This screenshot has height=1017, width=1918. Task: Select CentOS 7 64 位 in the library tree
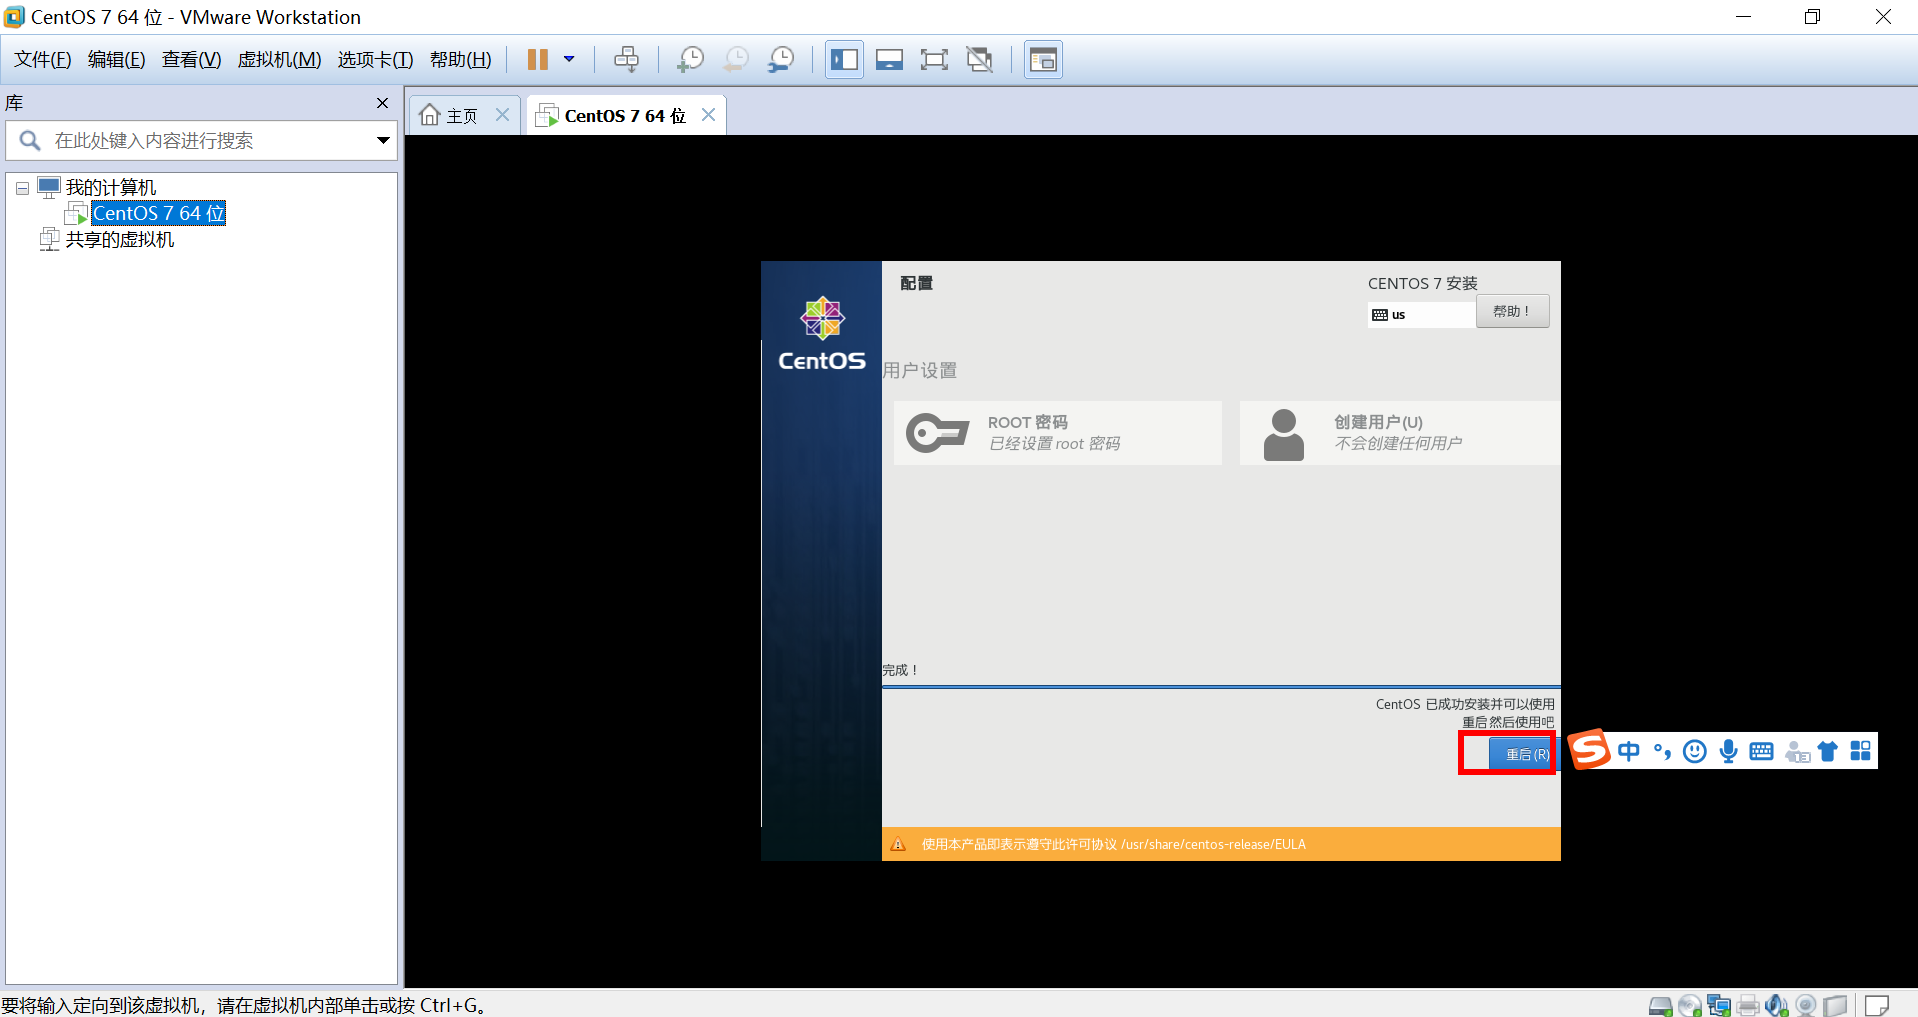tap(159, 213)
